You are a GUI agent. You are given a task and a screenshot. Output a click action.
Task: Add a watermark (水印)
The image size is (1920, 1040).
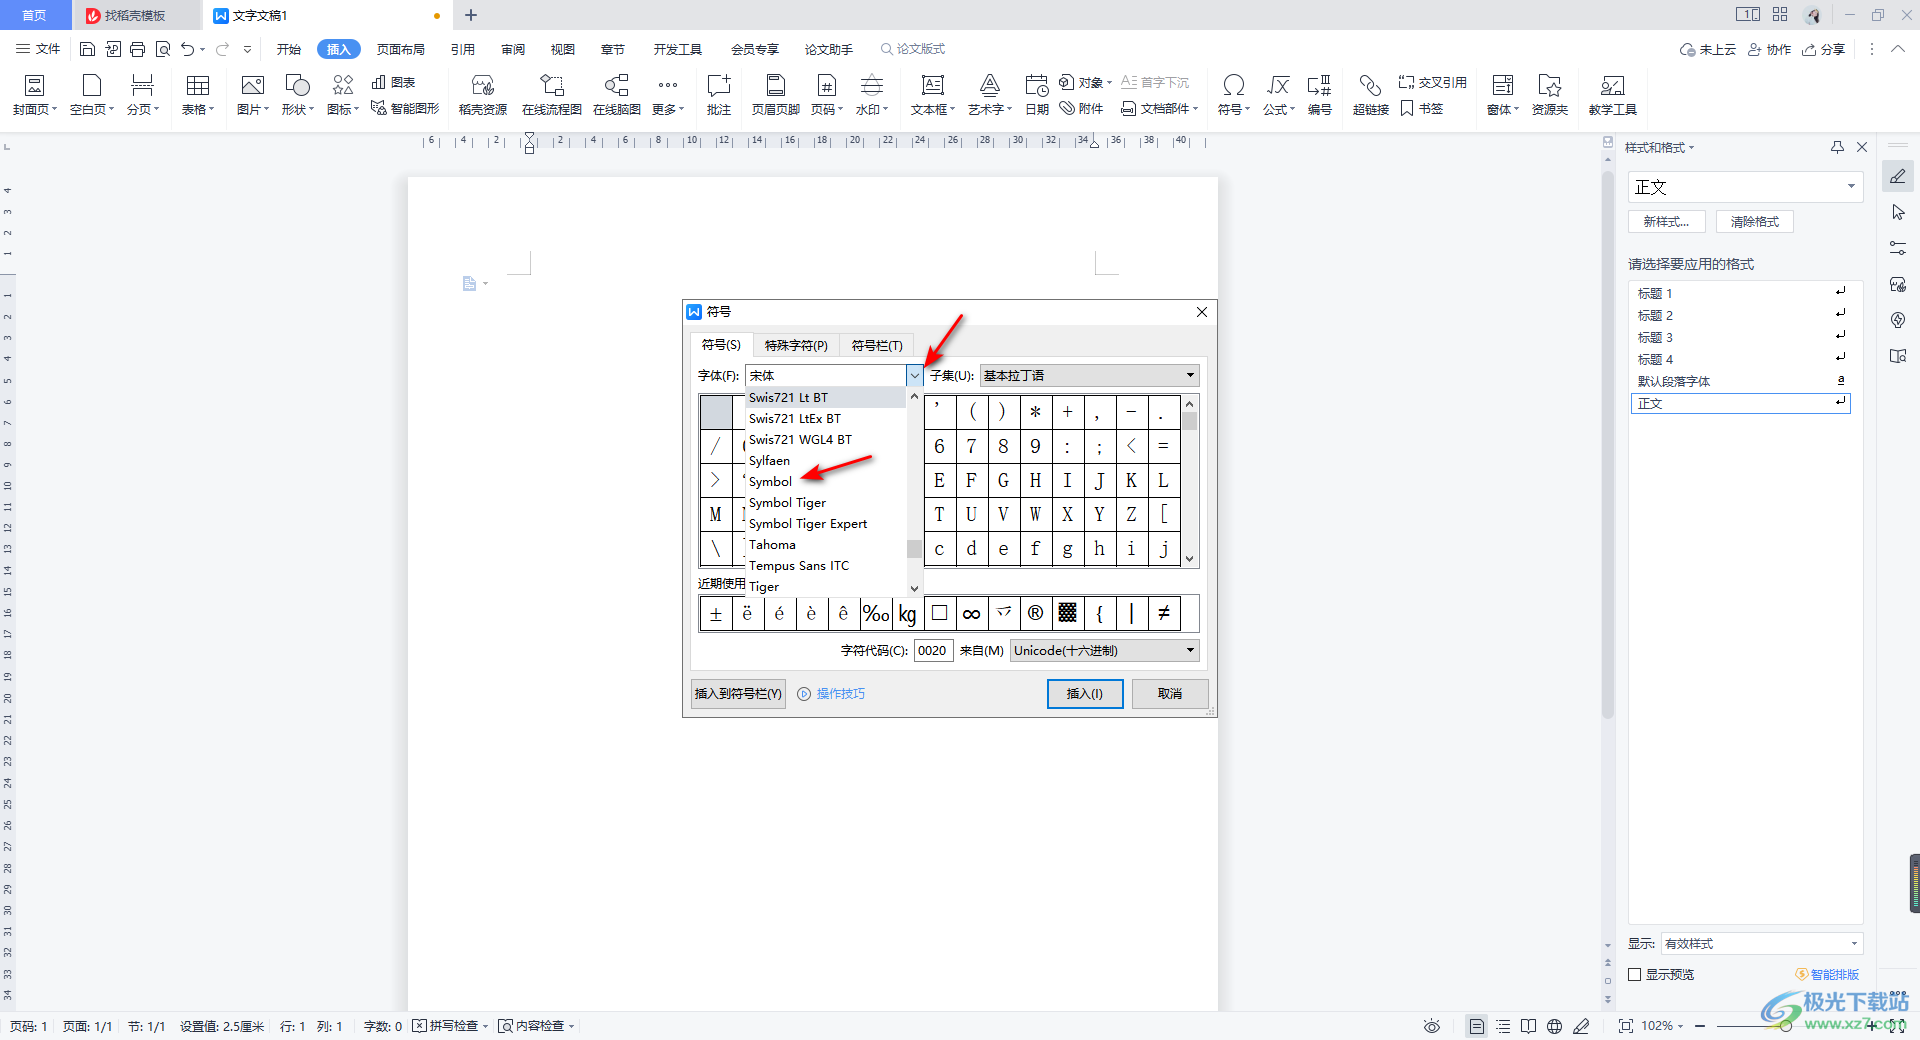click(x=872, y=95)
